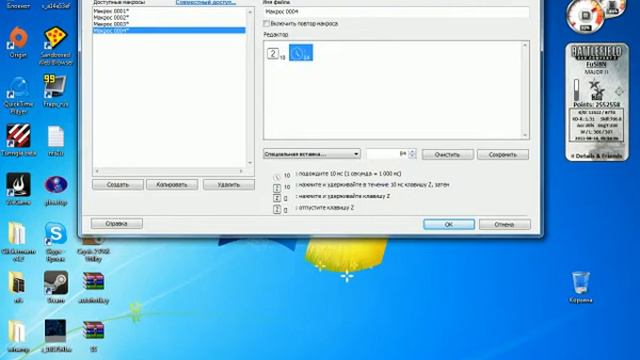
Task: Open QuickTime Player desktop icon
Action: [18, 95]
